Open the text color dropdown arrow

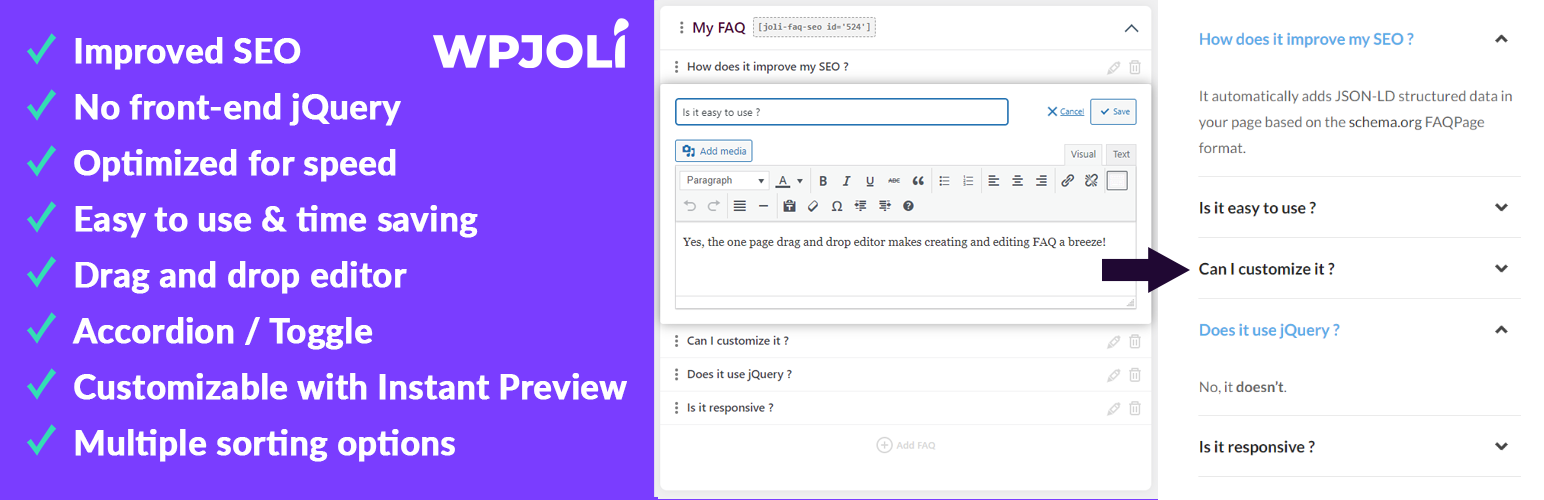799,181
